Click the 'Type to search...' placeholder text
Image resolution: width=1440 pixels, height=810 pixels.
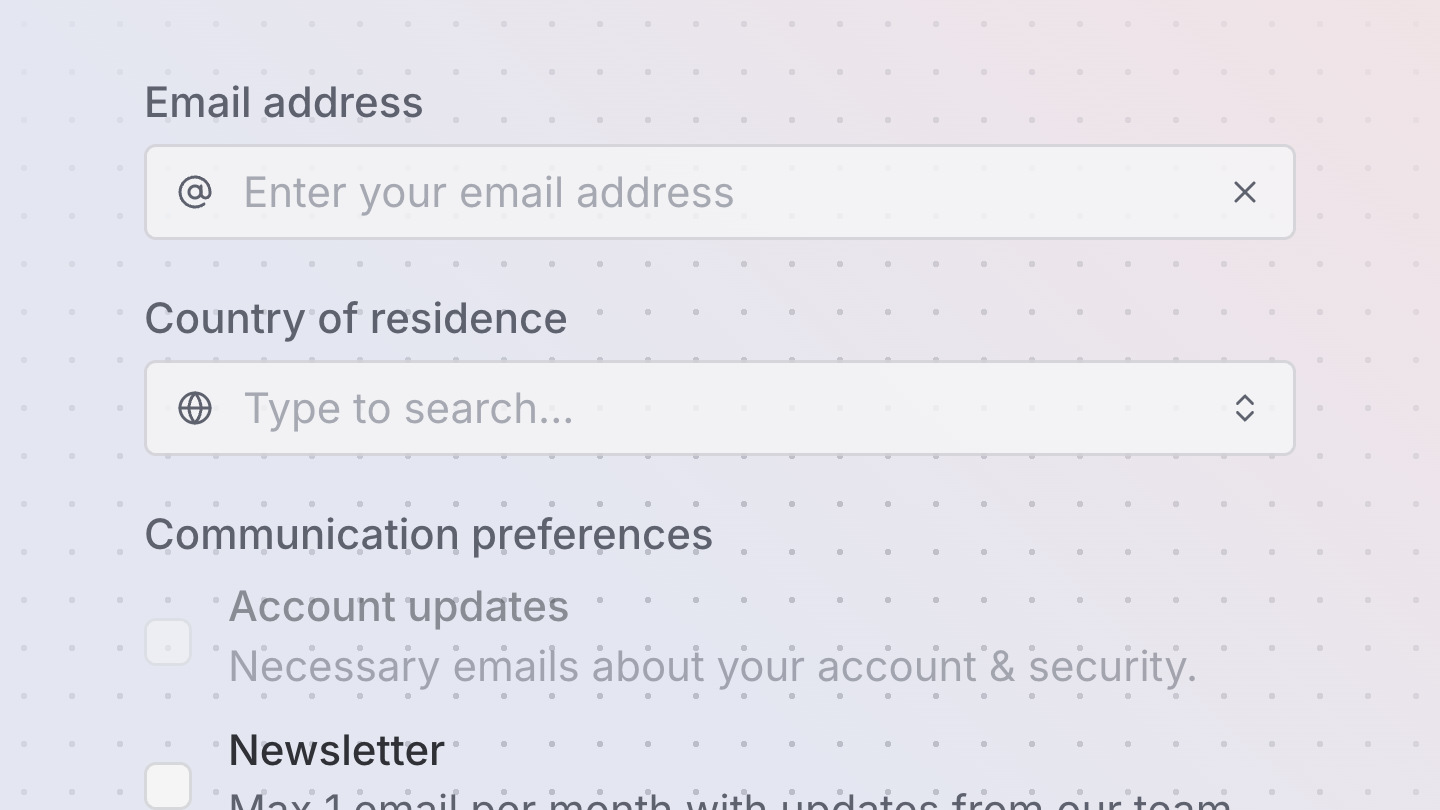(408, 409)
